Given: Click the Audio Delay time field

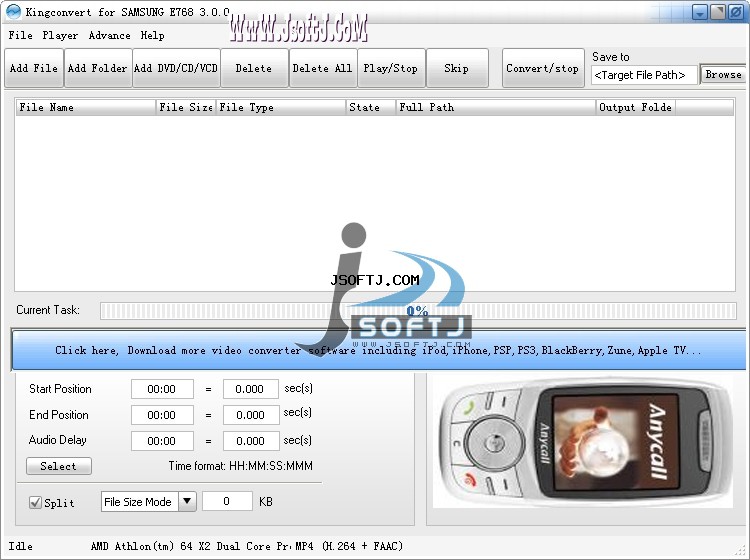Looking at the screenshot, I should pos(162,440).
